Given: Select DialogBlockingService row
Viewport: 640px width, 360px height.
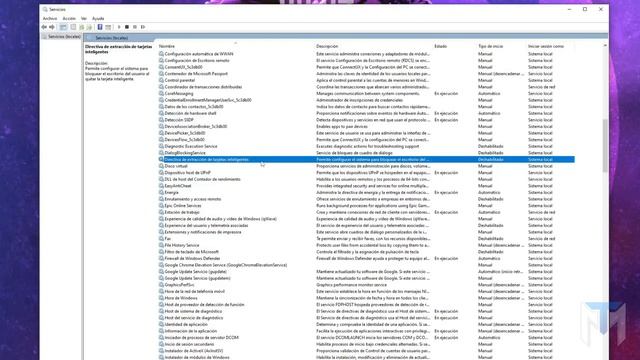Looking at the screenshot, I should click(366, 153).
